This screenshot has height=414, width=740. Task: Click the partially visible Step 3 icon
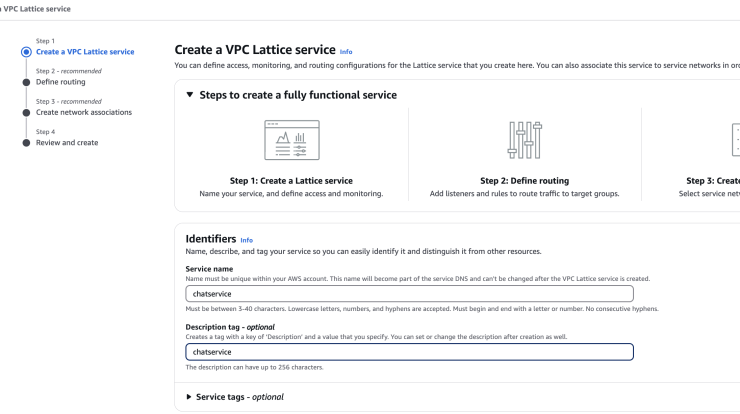tap(736, 140)
